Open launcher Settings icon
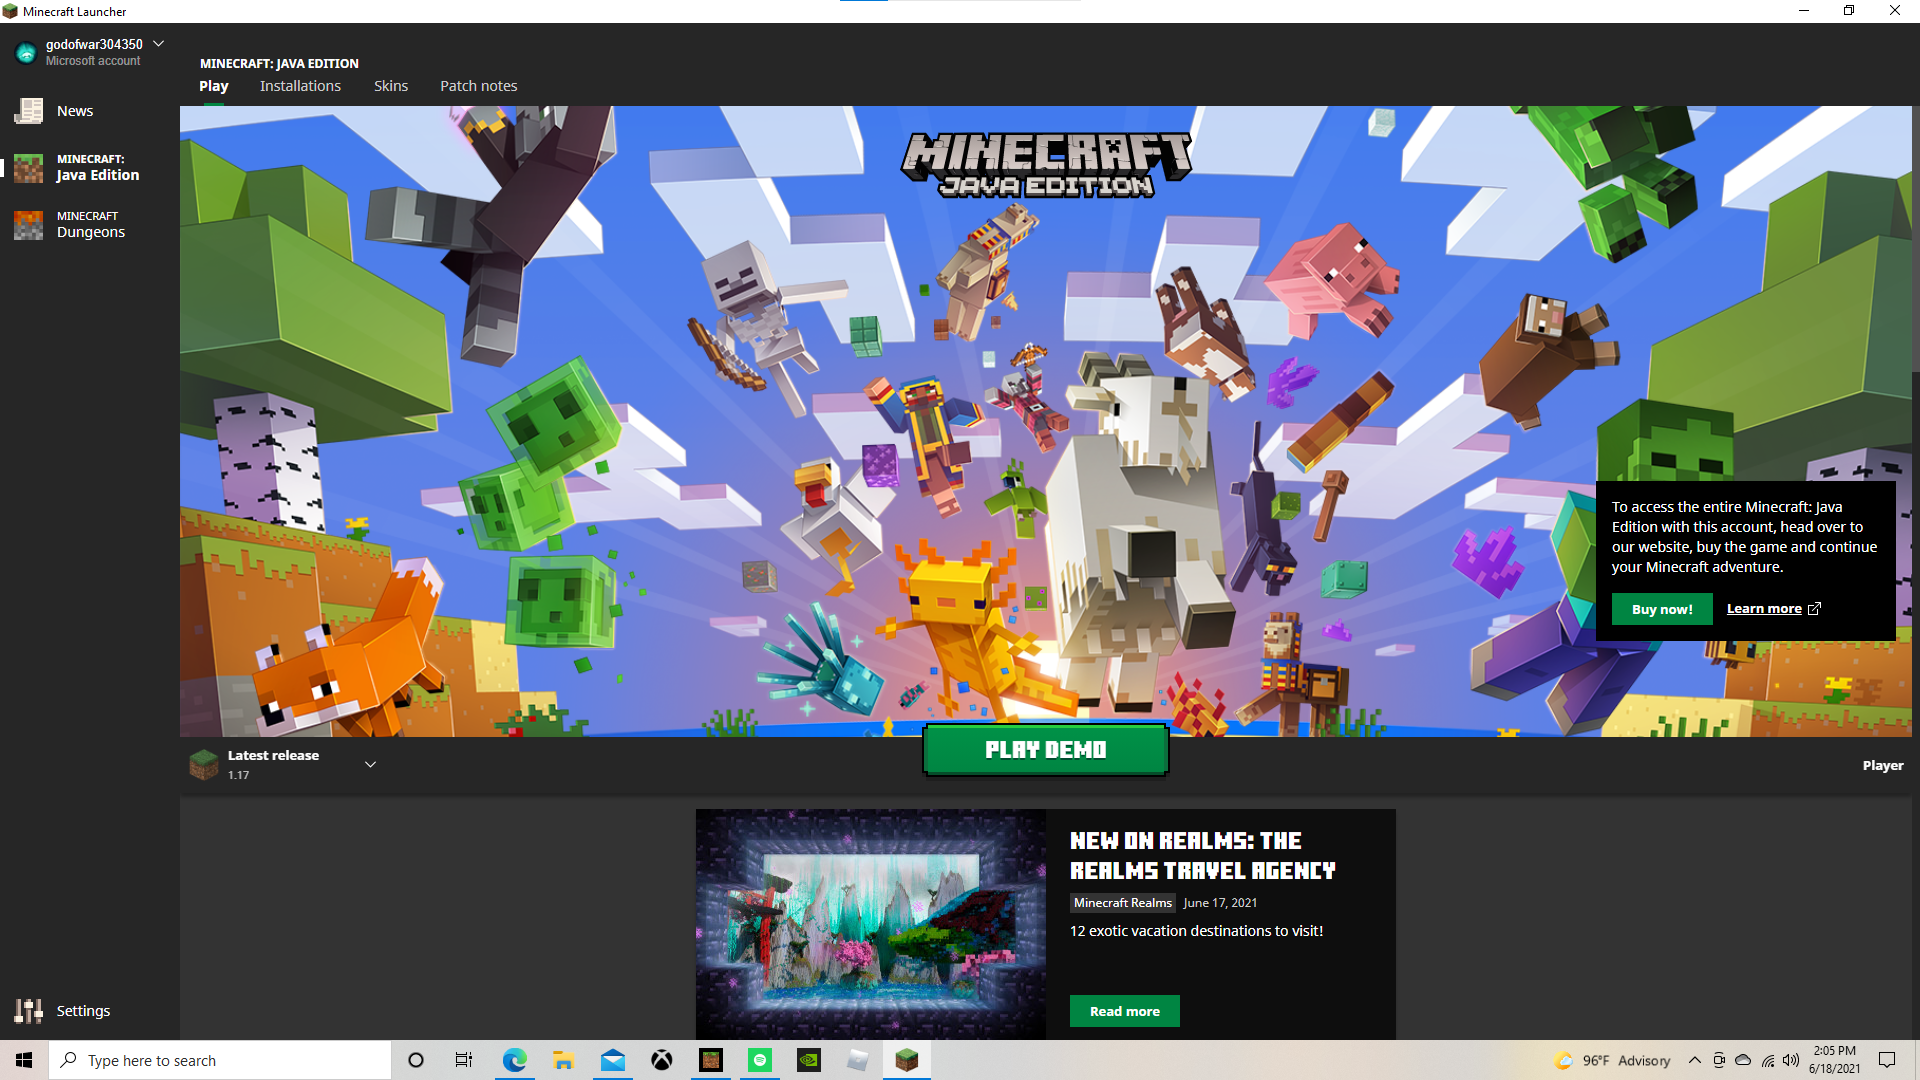 [29, 1011]
